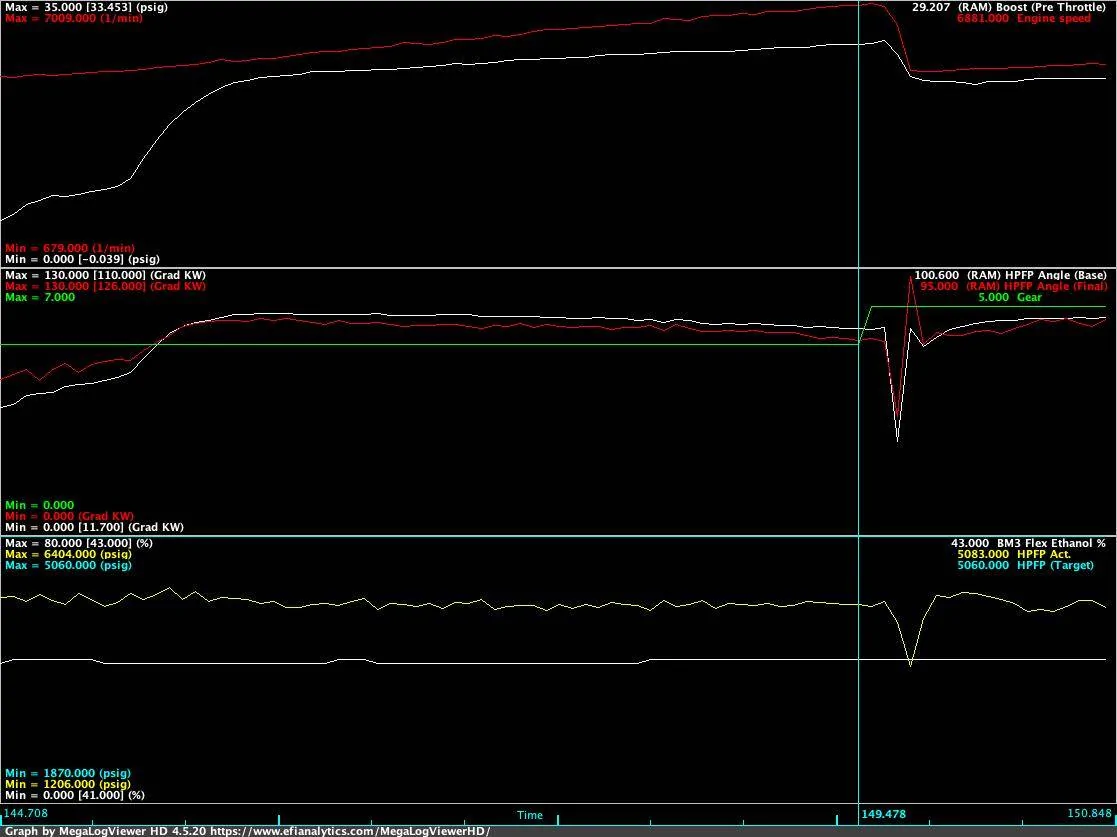Click cyan Max = 5060.000 (psig) value

click(68, 566)
